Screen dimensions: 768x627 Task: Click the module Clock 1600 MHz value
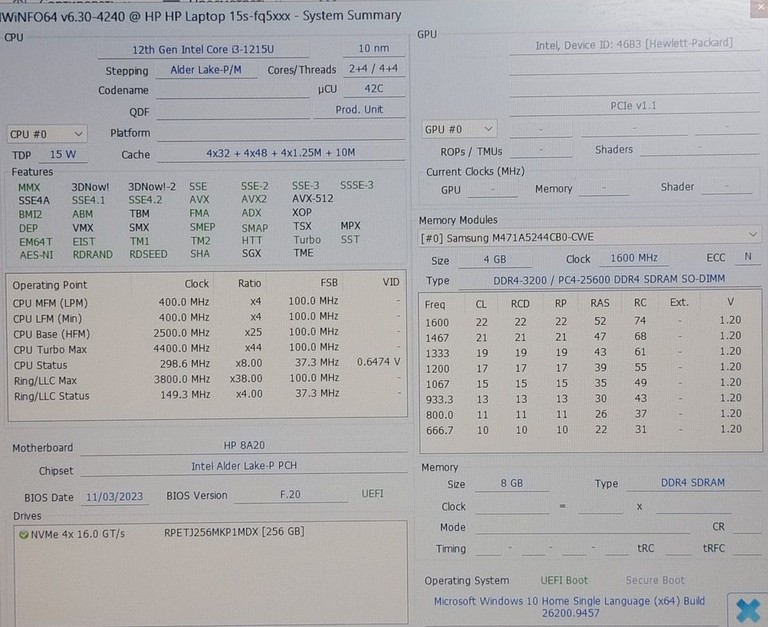(634, 258)
